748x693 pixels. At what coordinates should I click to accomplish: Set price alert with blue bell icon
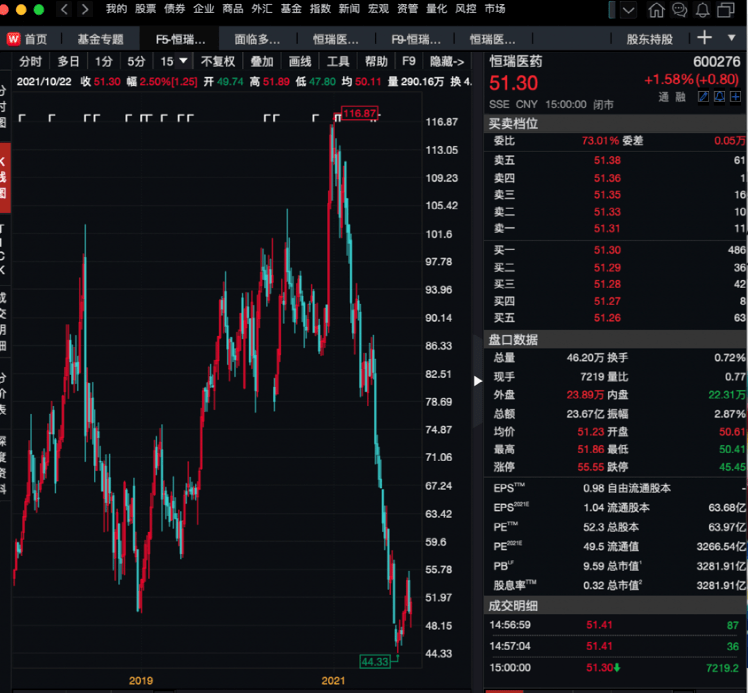coord(719,97)
